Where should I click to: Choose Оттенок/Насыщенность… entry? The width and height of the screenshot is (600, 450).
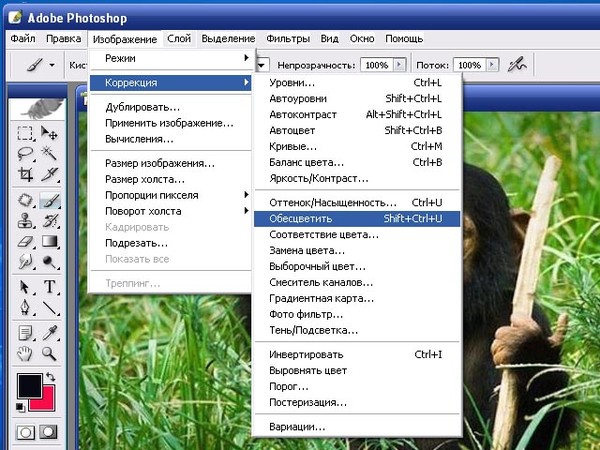[x=357, y=203]
